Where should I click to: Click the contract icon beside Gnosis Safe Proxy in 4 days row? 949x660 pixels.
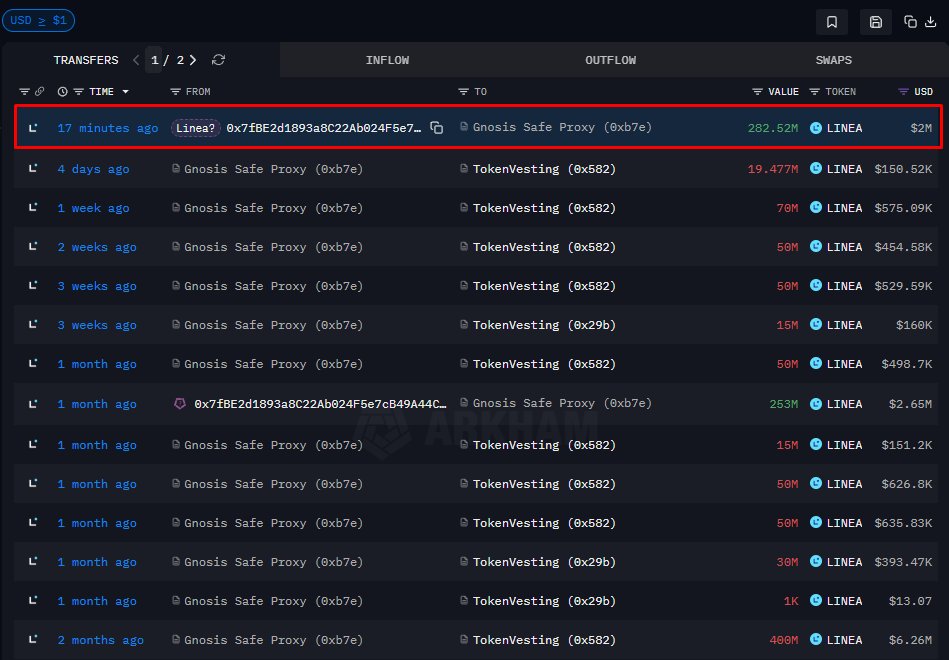(x=176, y=168)
